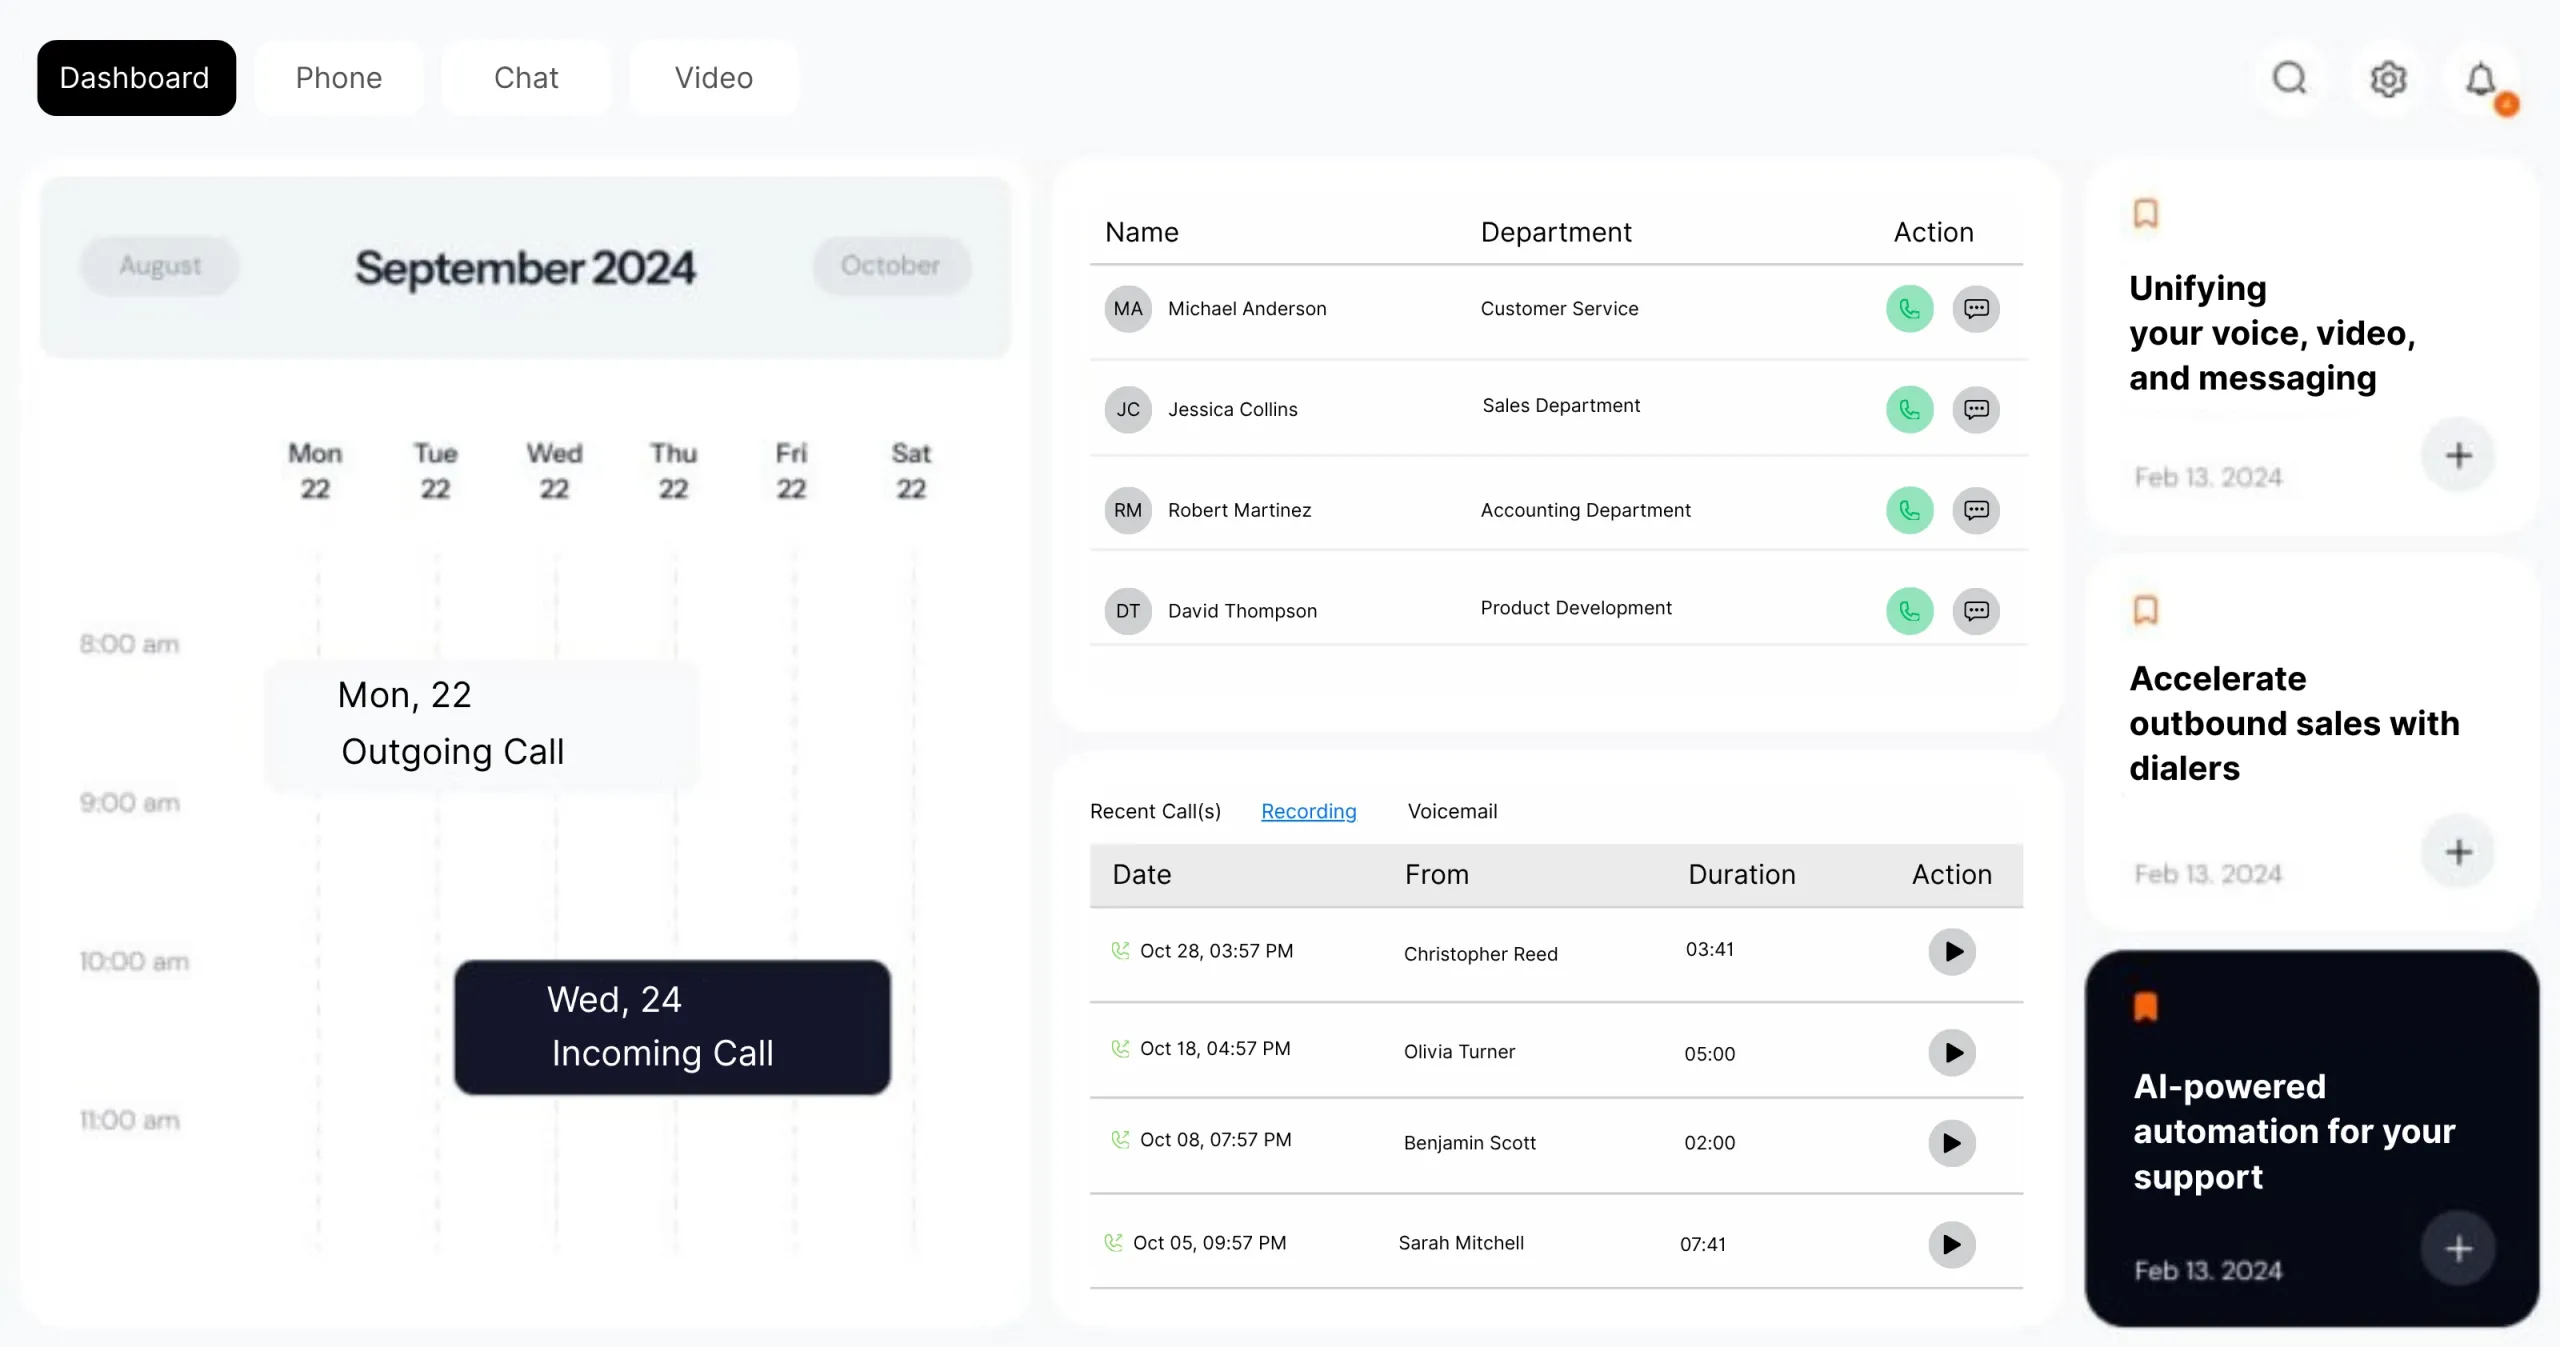
Task: Click the search magnifier icon
Action: (x=2289, y=78)
